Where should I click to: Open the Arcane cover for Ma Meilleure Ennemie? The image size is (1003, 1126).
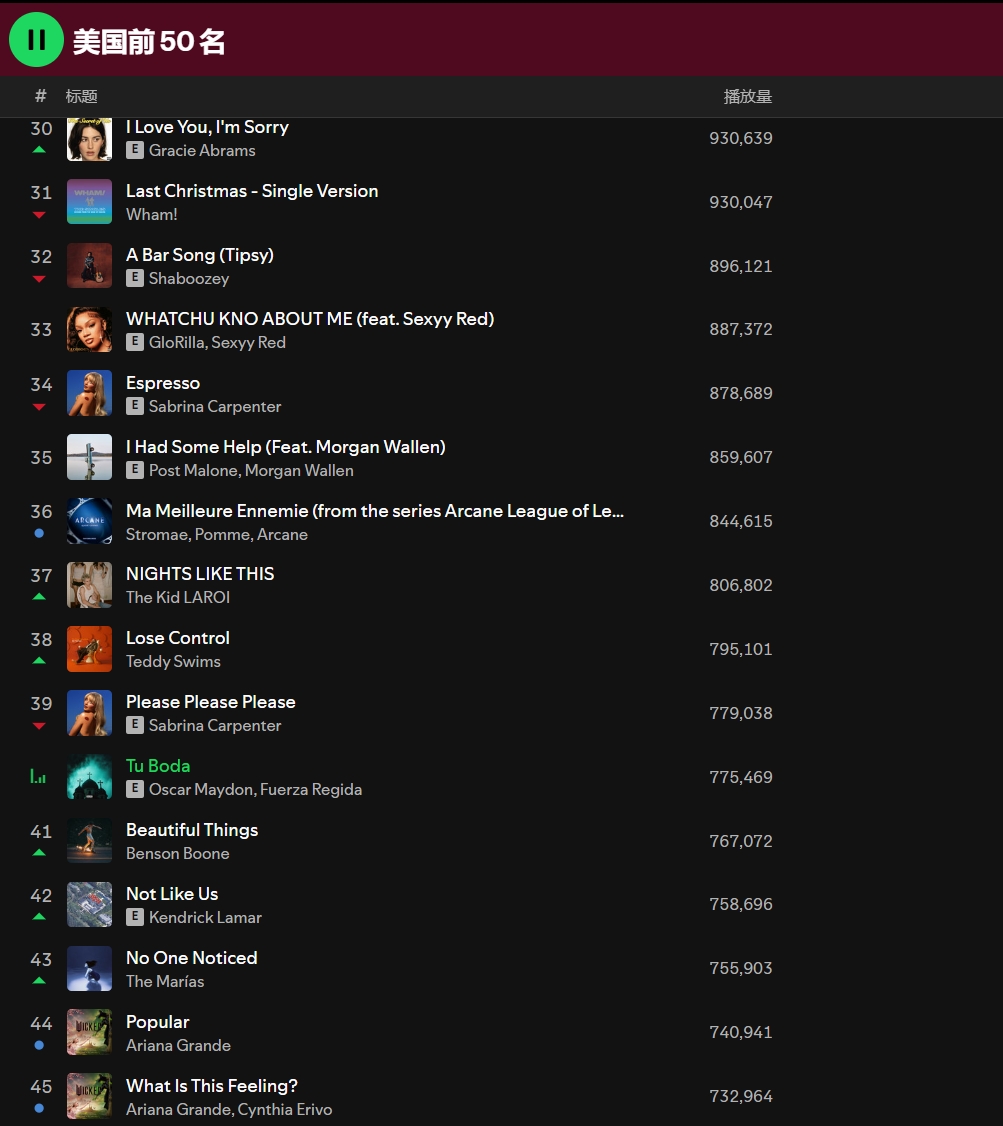point(90,521)
